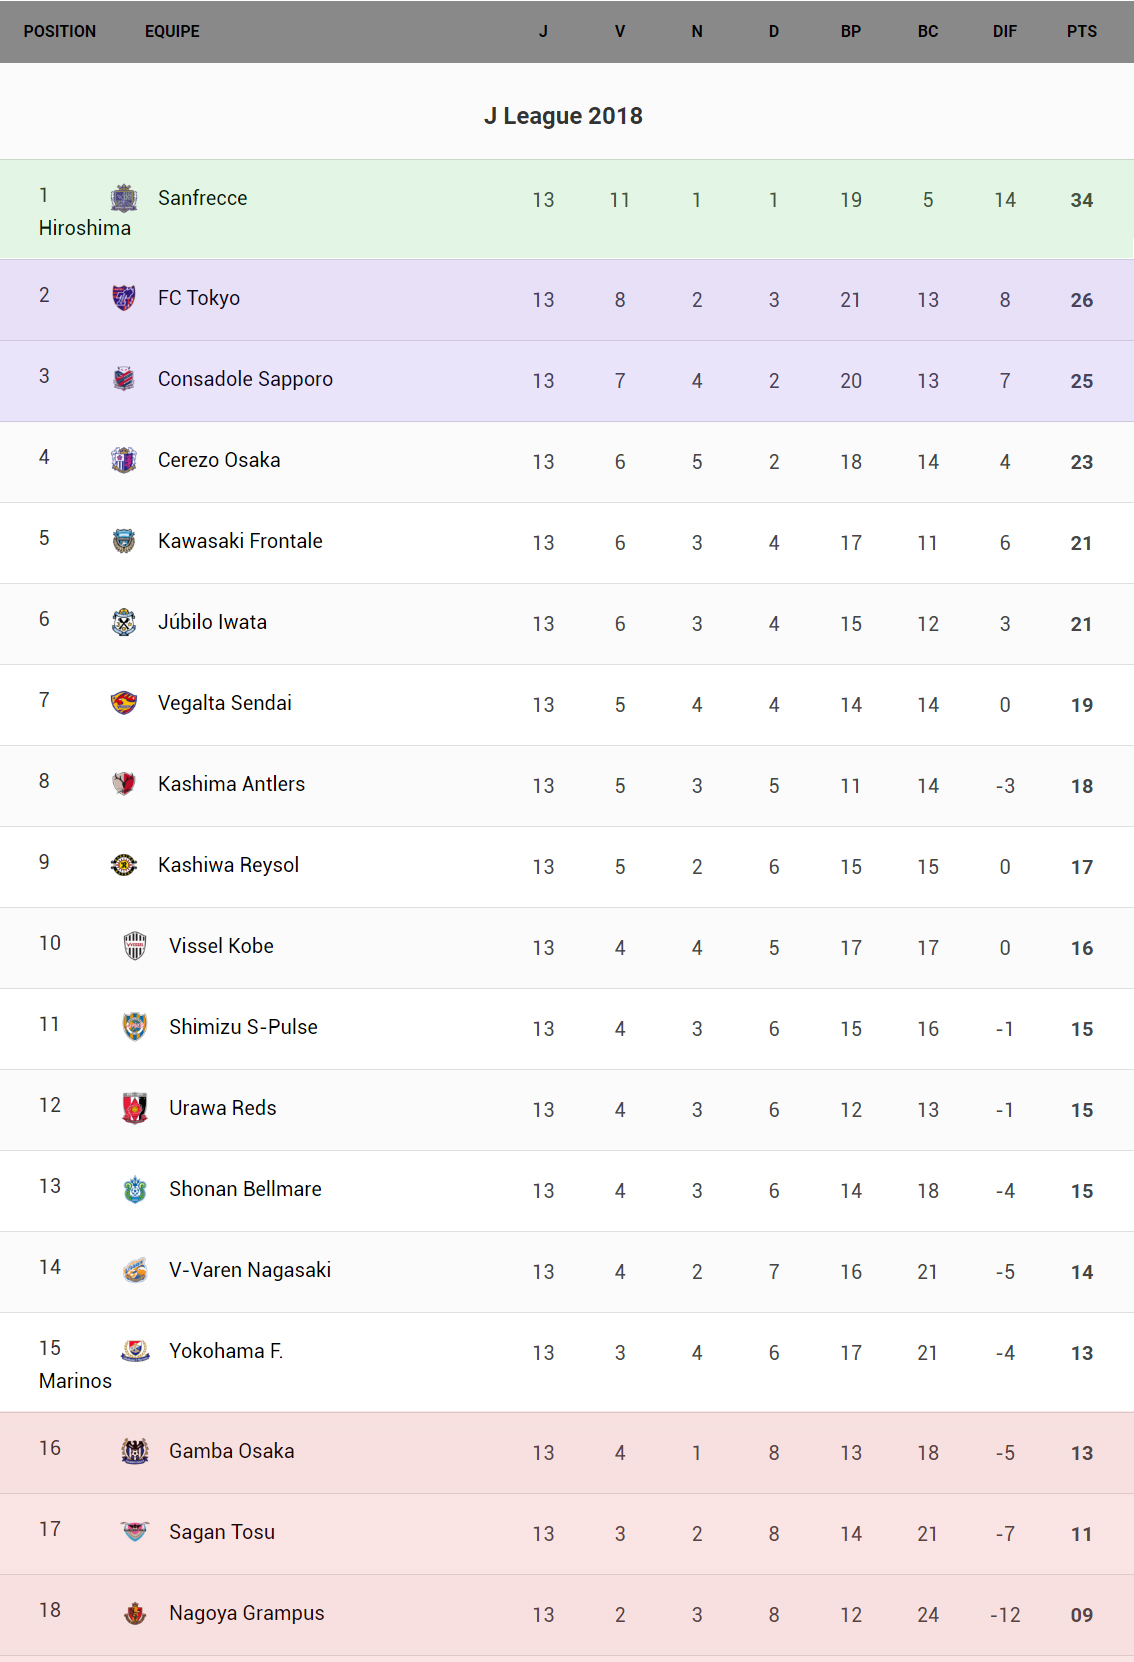
Task: Click the Nagoya Grampus crest icon
Action: (x=135, y=1613)
